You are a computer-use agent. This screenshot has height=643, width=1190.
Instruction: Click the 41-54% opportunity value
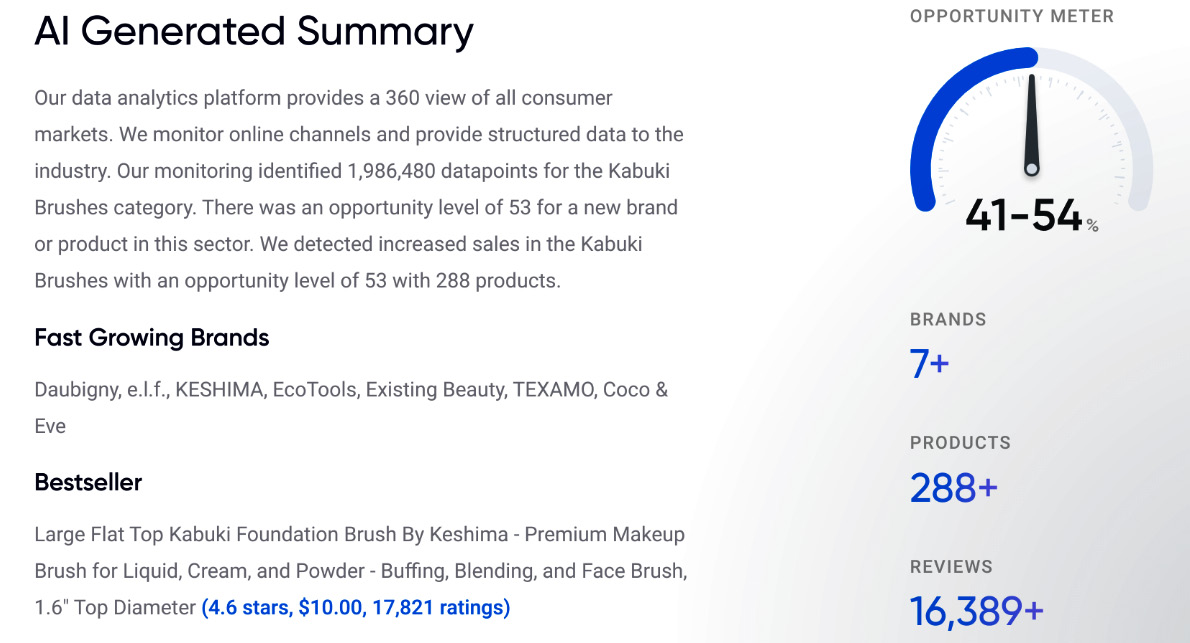point(1031,215)
